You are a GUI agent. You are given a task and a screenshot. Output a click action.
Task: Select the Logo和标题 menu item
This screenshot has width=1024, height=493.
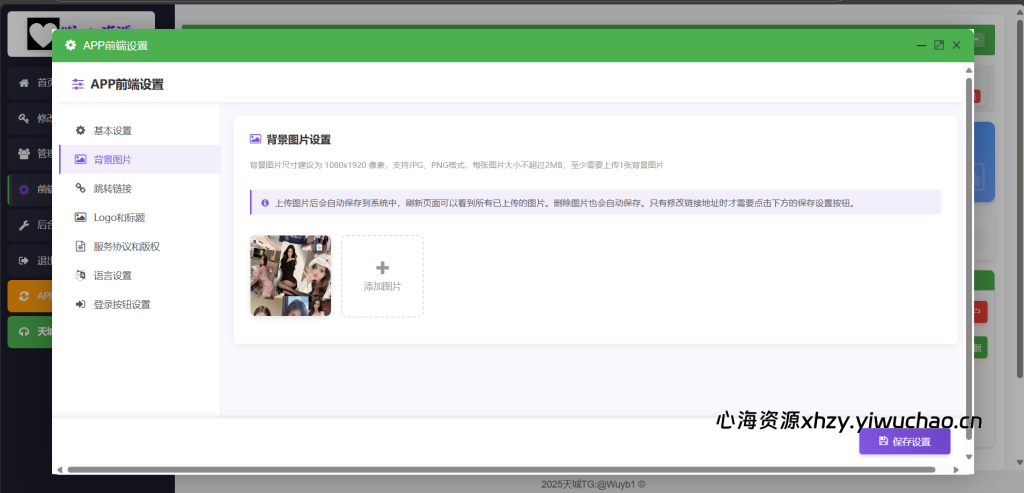coord(119,217)
